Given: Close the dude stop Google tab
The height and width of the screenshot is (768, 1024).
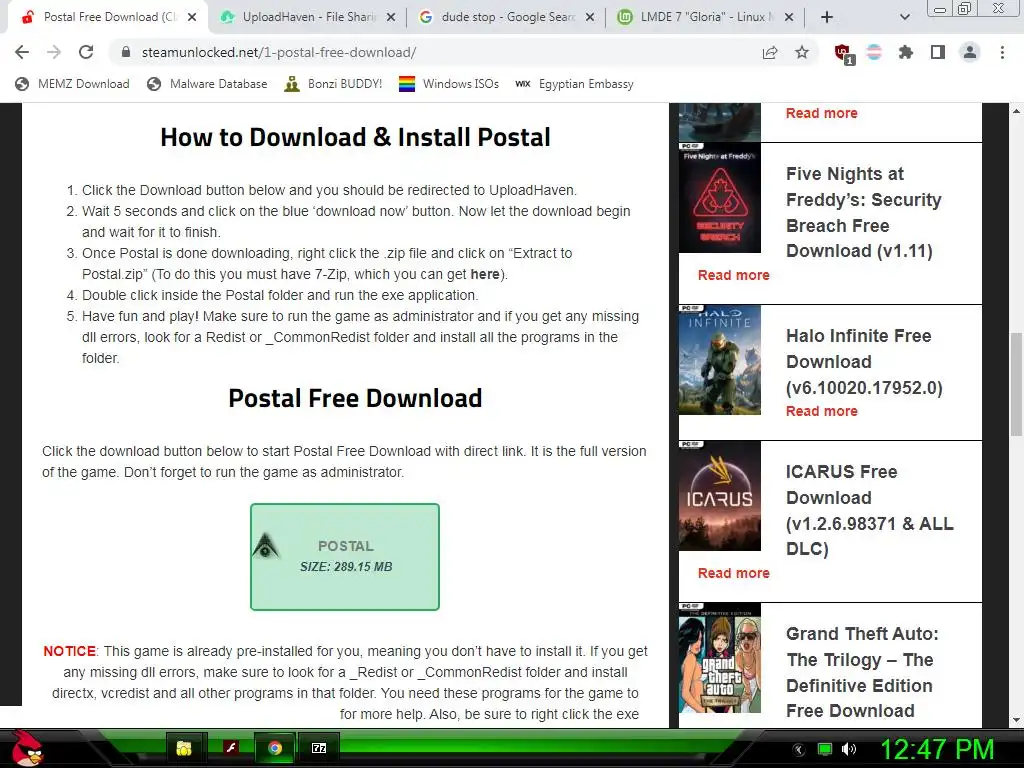Looking at the screenshot, I should click(x=590, y=17).
